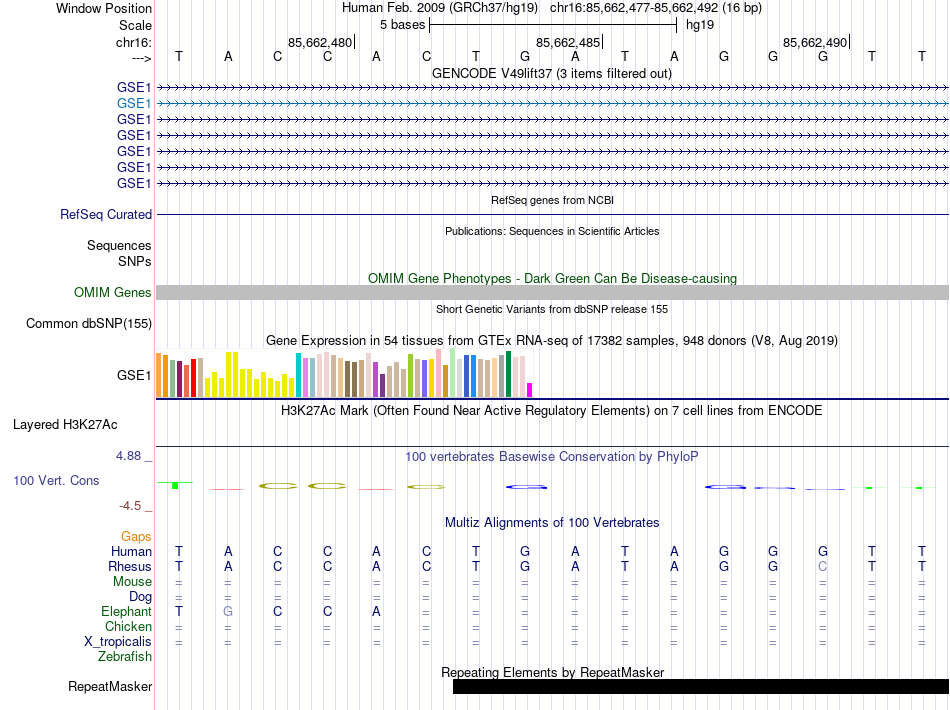
Task: Select the Zebrafish species label
Action: (x=125, y=657)
